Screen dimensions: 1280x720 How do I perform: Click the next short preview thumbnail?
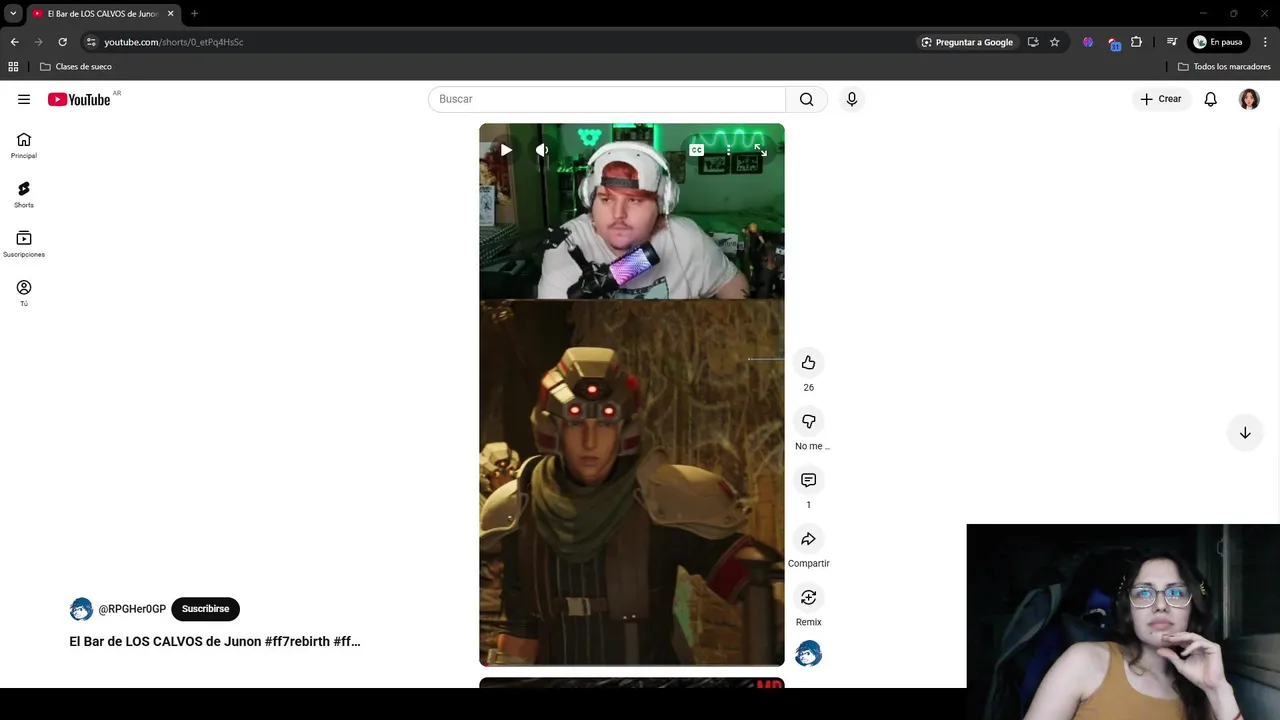tap(632, 683)
